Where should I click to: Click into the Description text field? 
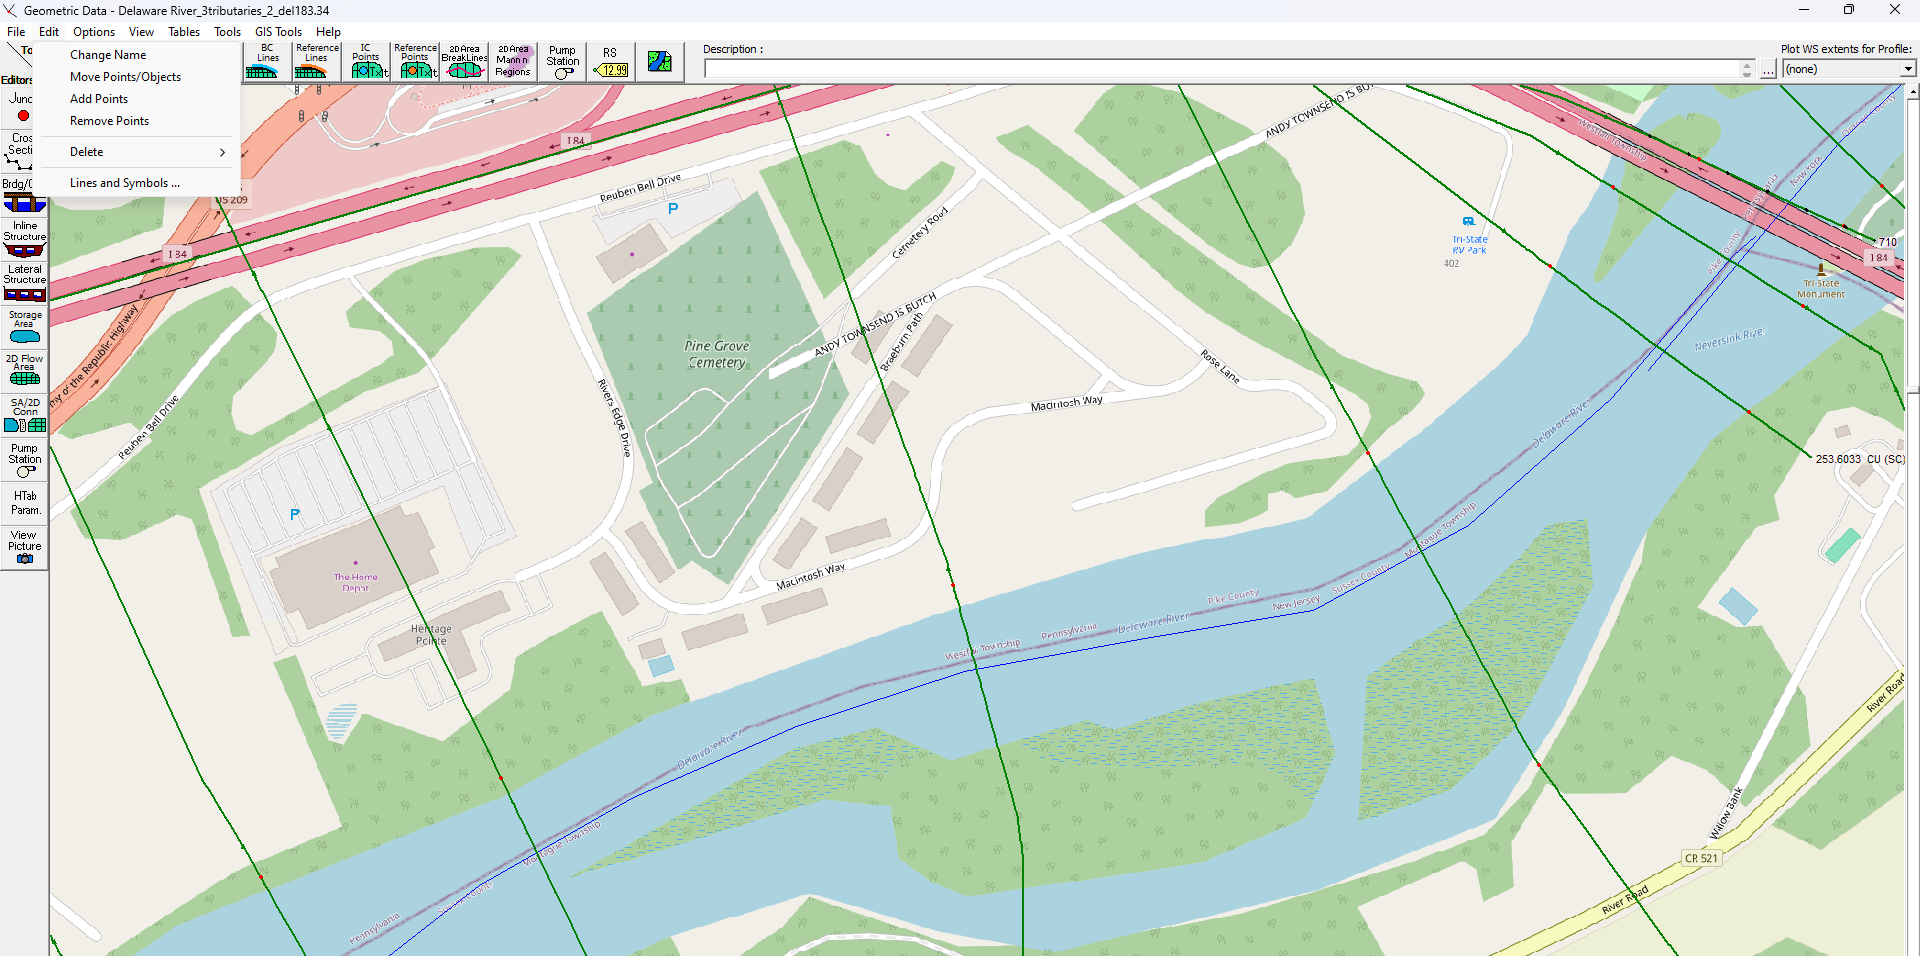point(1222,69)
